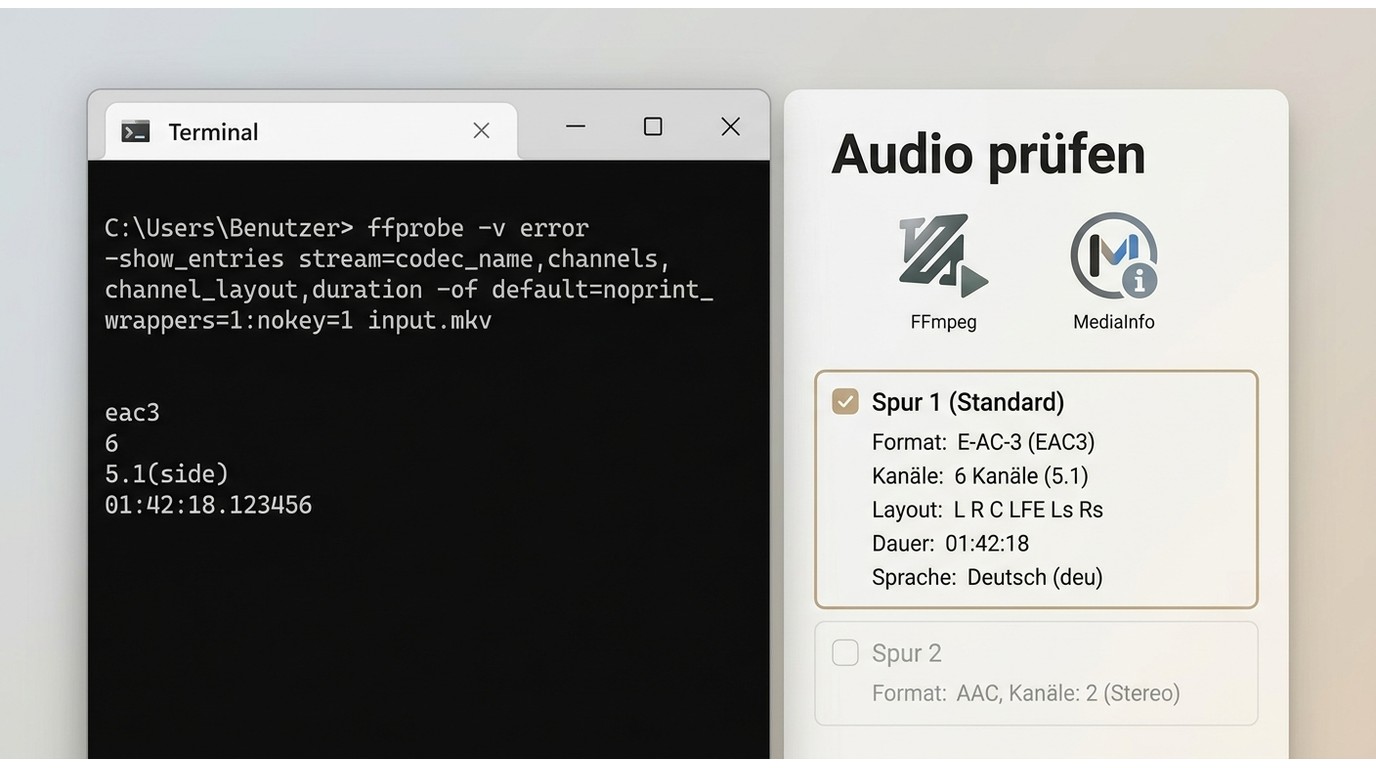
Task: Click the Spur 2 title
Action: (x=906, y=653)
